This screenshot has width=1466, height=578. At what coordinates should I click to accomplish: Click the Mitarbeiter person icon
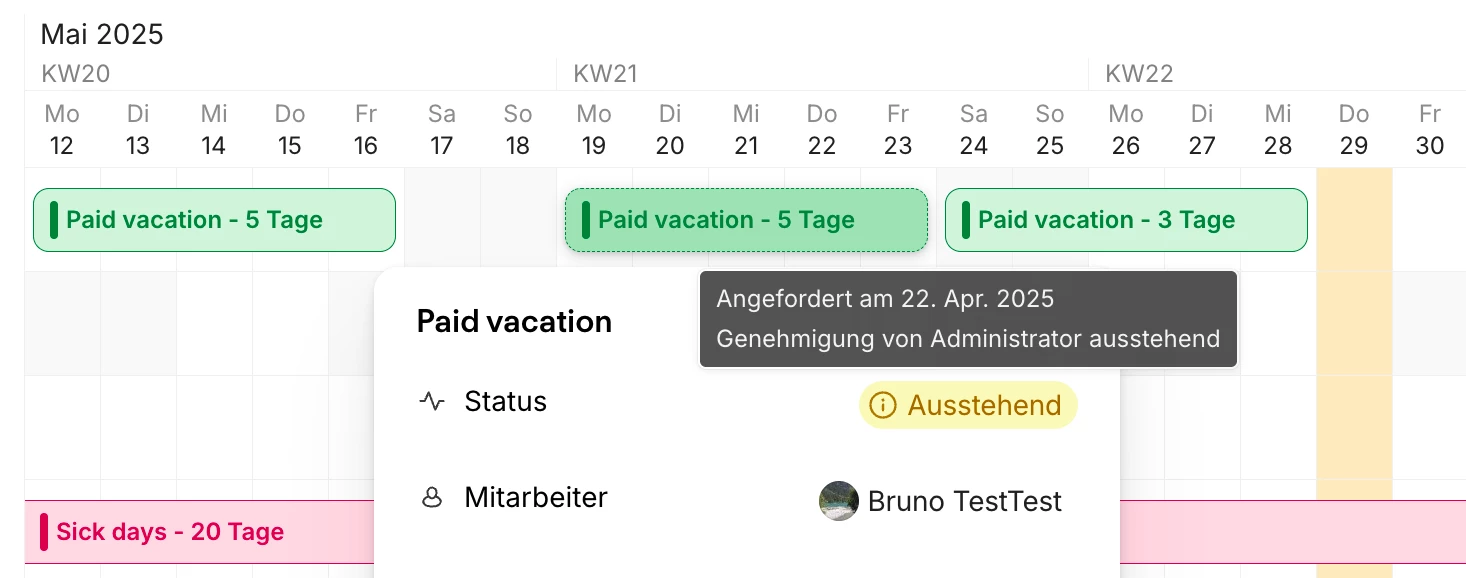pos(431,498)
